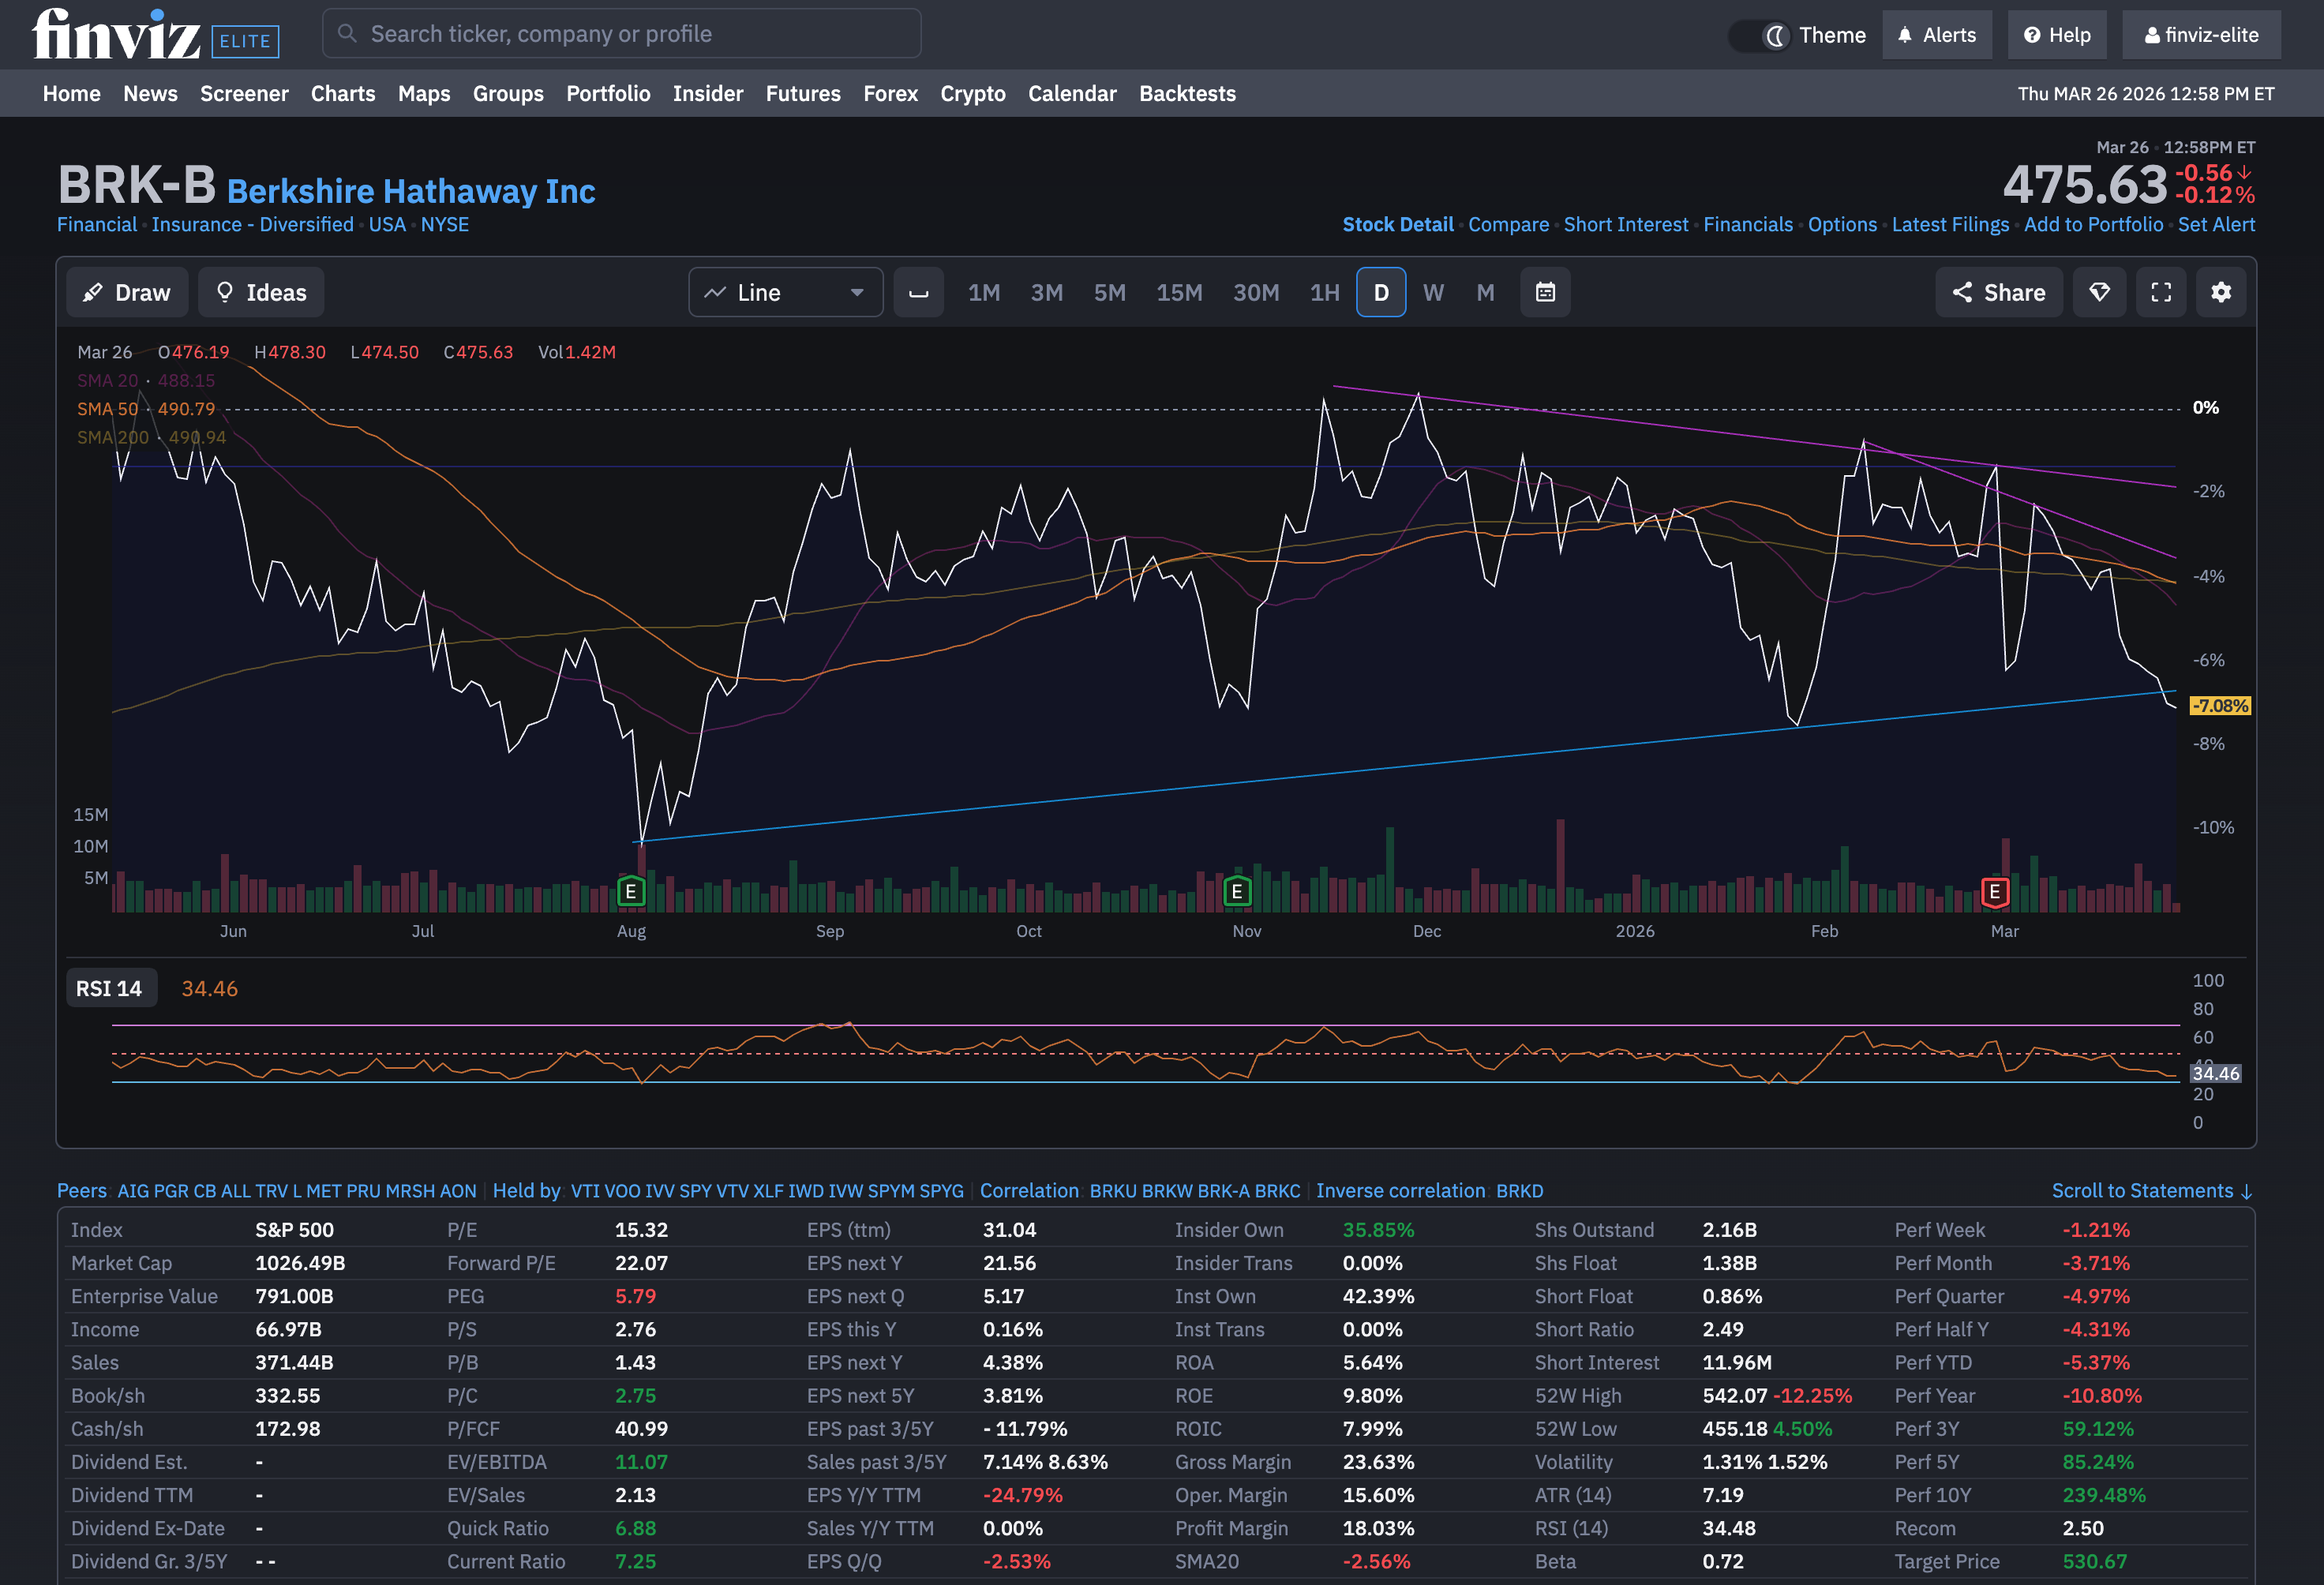The image size is (2324, 1585).
Task: Open the date range calendar icon
Action: (x=1544, y=292)
